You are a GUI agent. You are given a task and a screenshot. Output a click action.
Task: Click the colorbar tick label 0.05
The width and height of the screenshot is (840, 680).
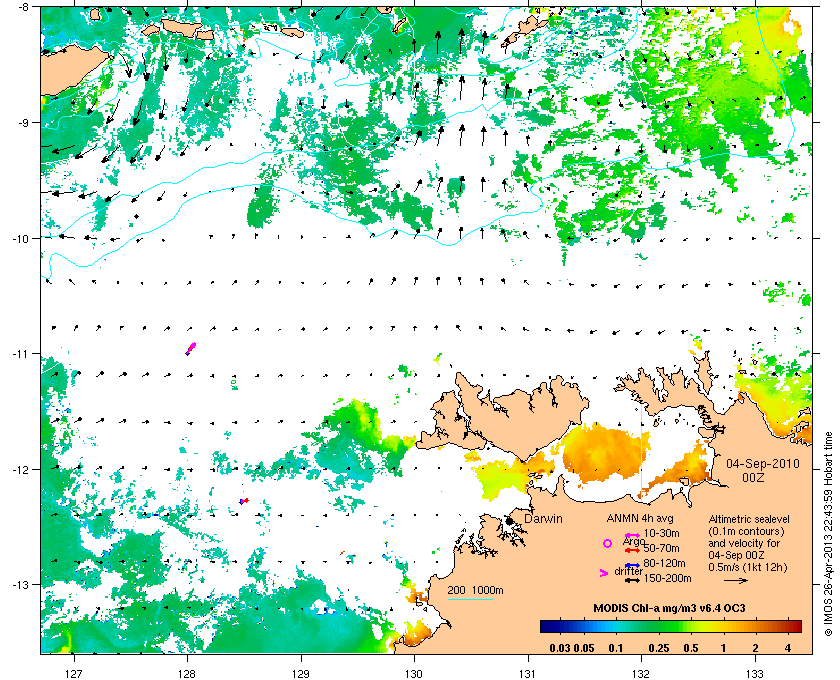584,648
